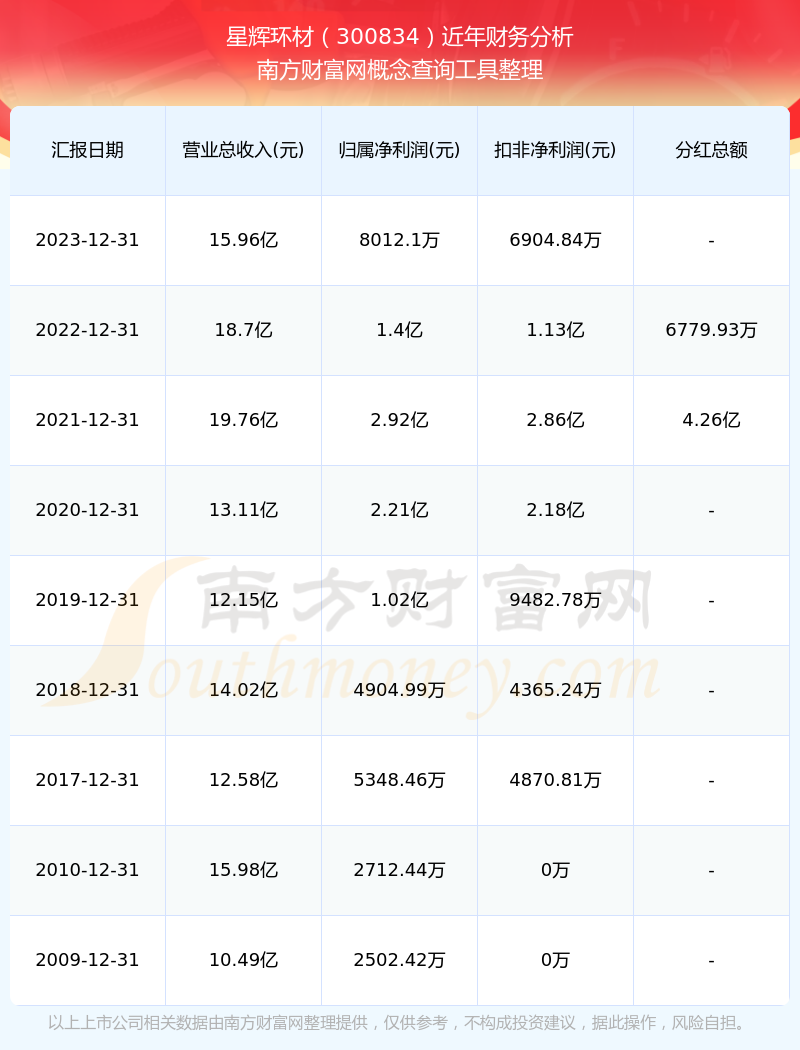This screenshot has height=1050, width=800.
Task: Select the 4904.99万 net profit cell
Action: 400,690
